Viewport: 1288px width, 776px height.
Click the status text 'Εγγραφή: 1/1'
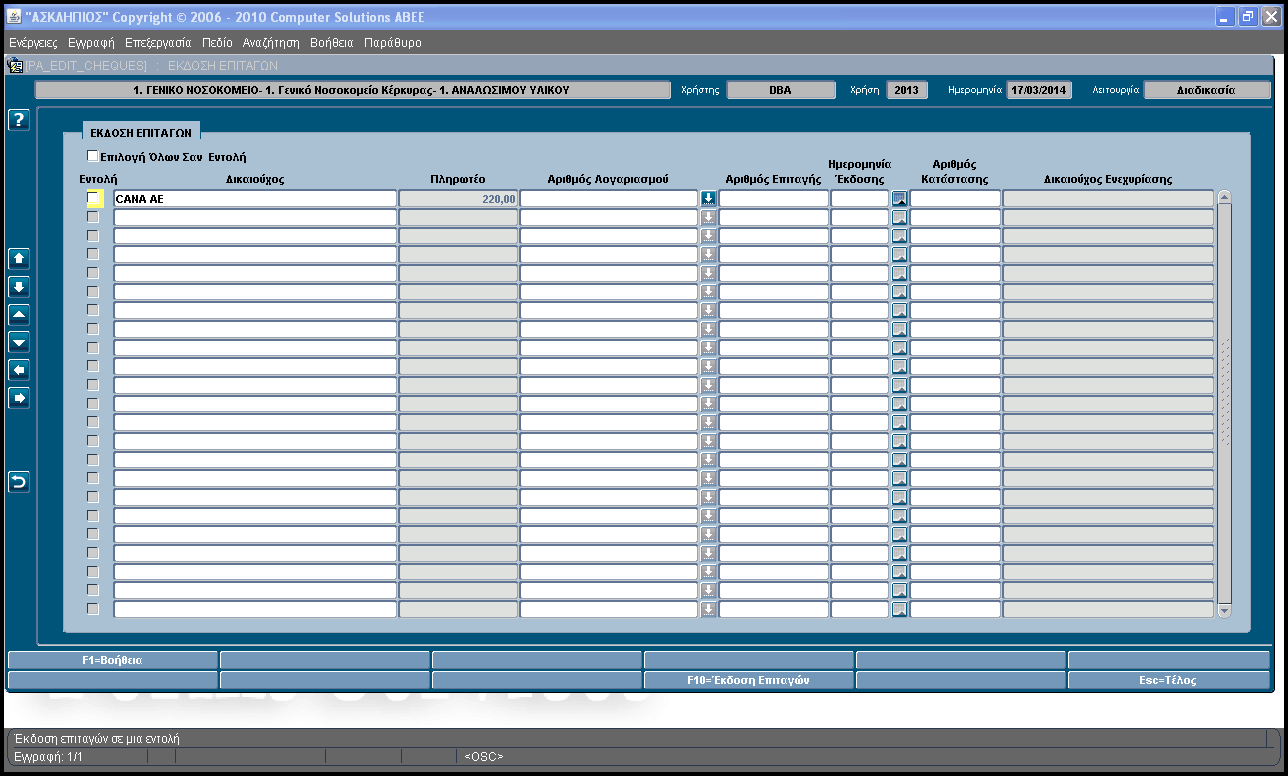coord(48,757)
